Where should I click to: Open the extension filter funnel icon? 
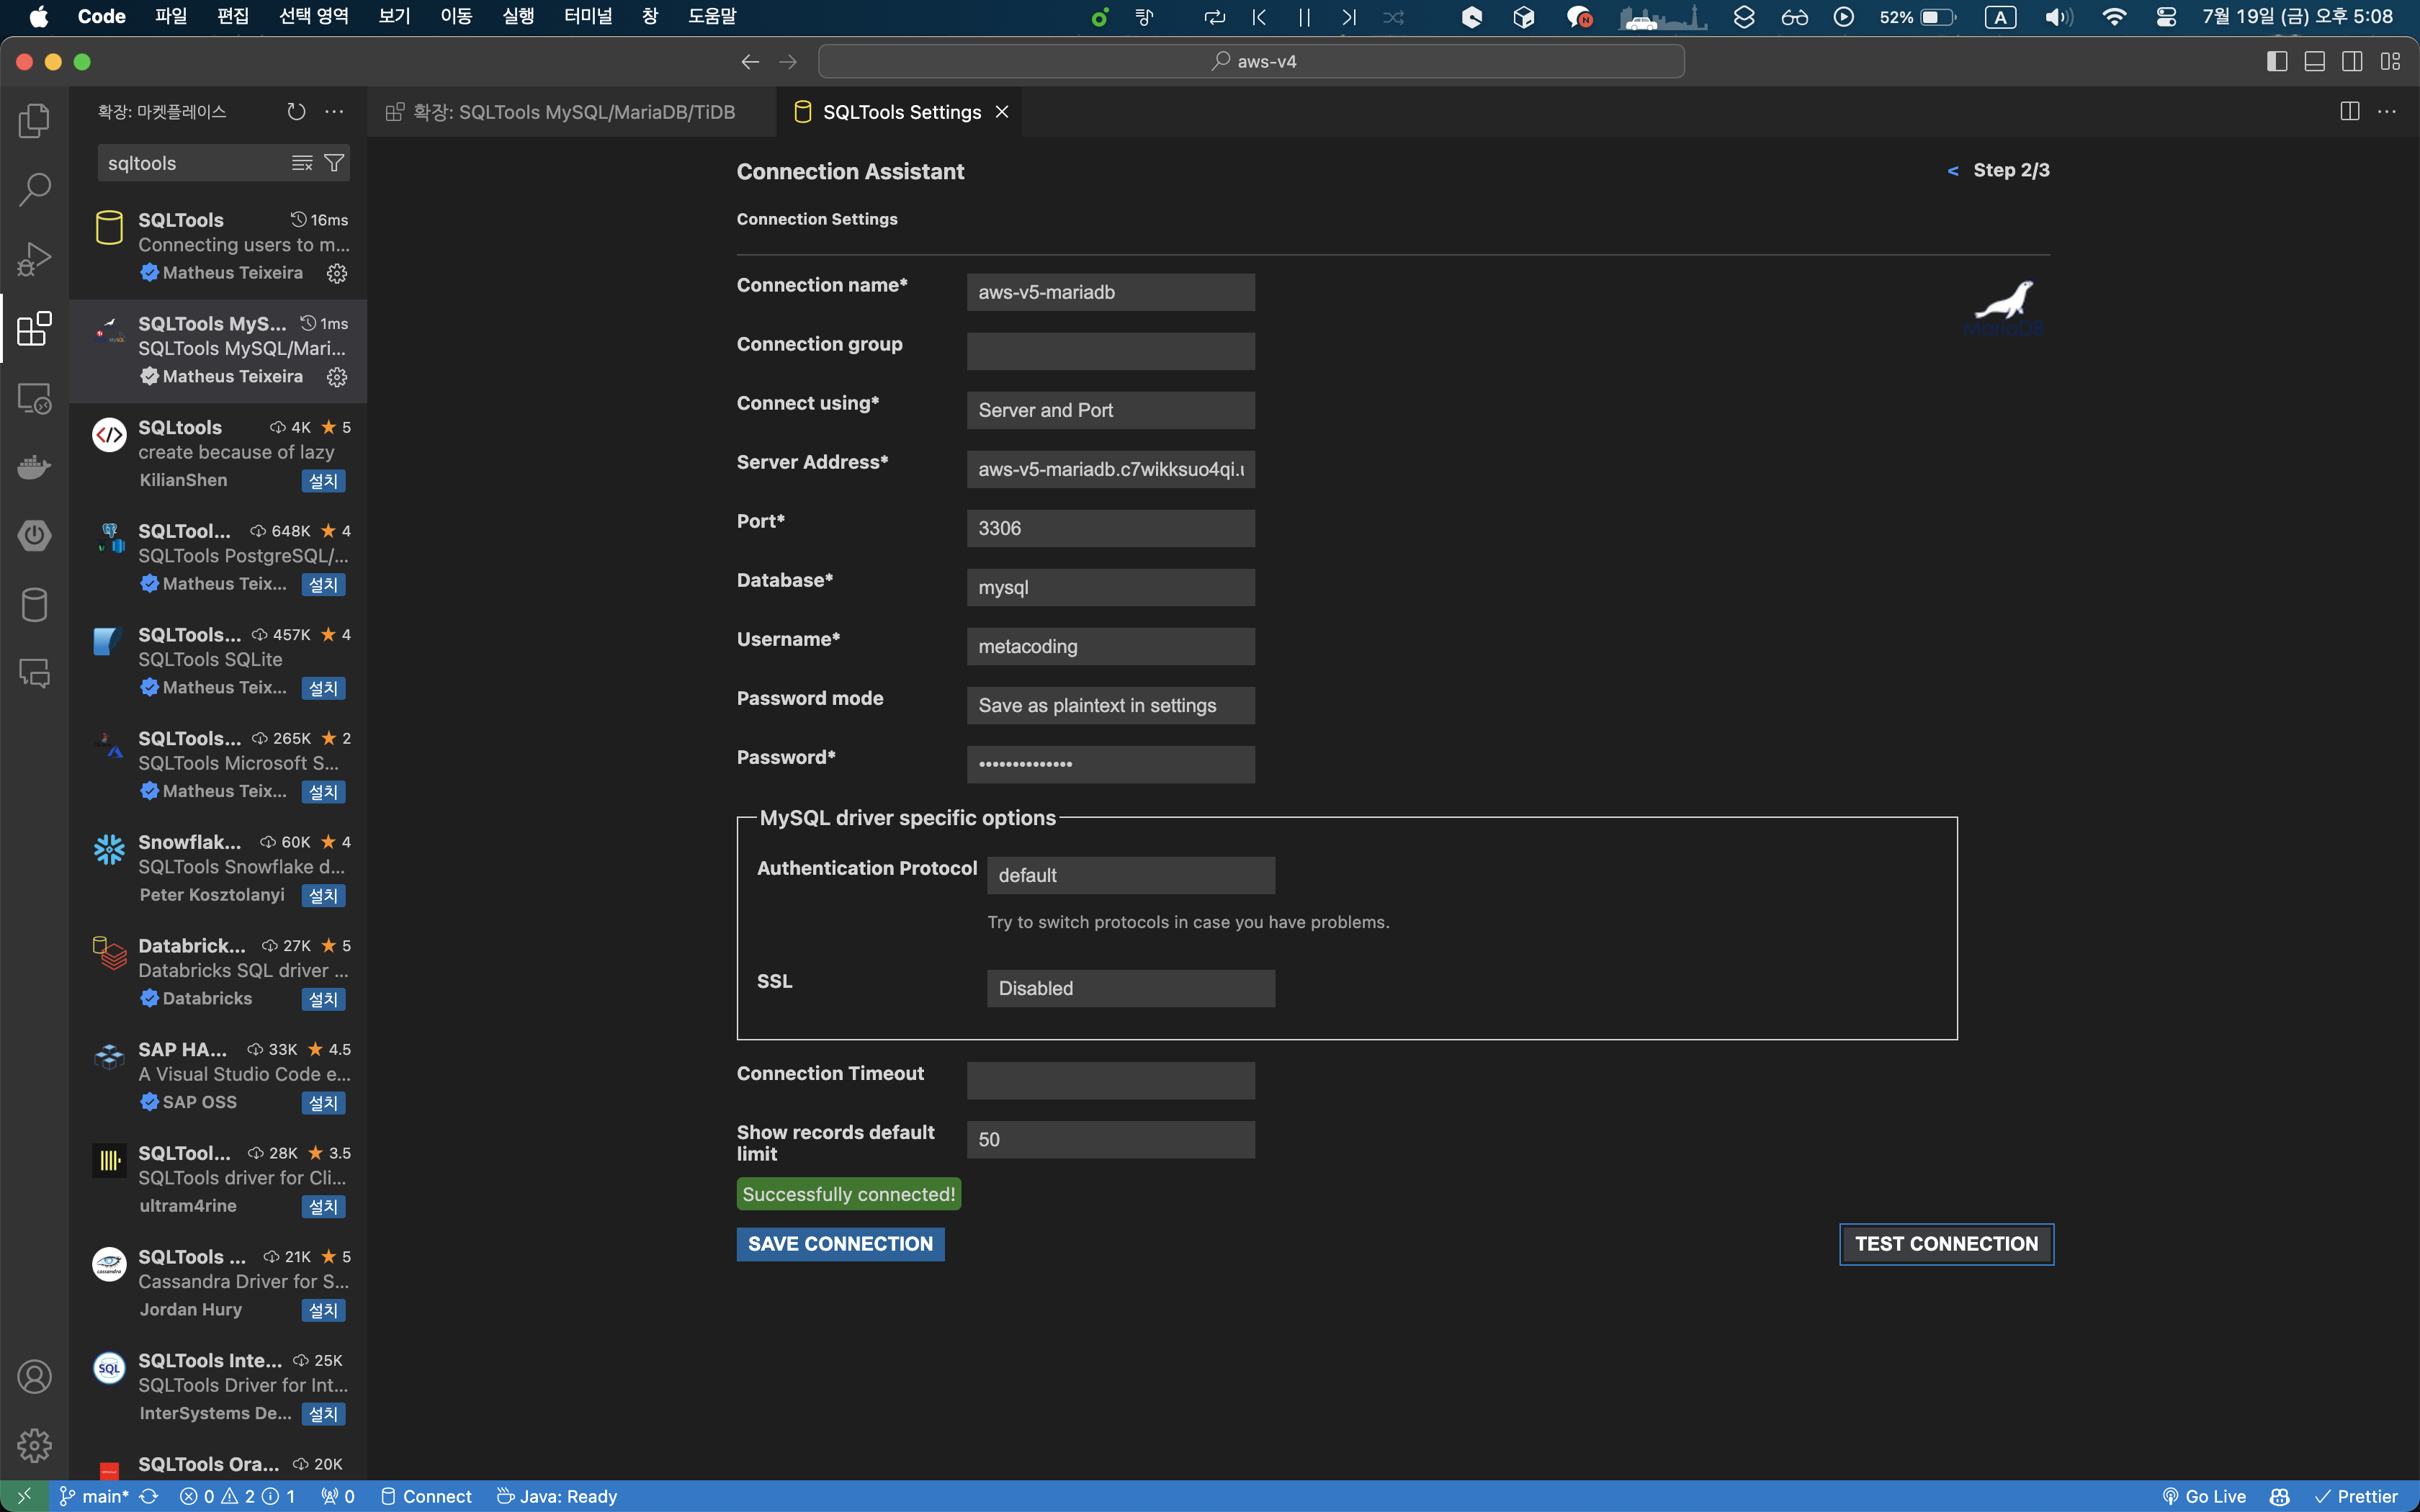click(334, 163)
